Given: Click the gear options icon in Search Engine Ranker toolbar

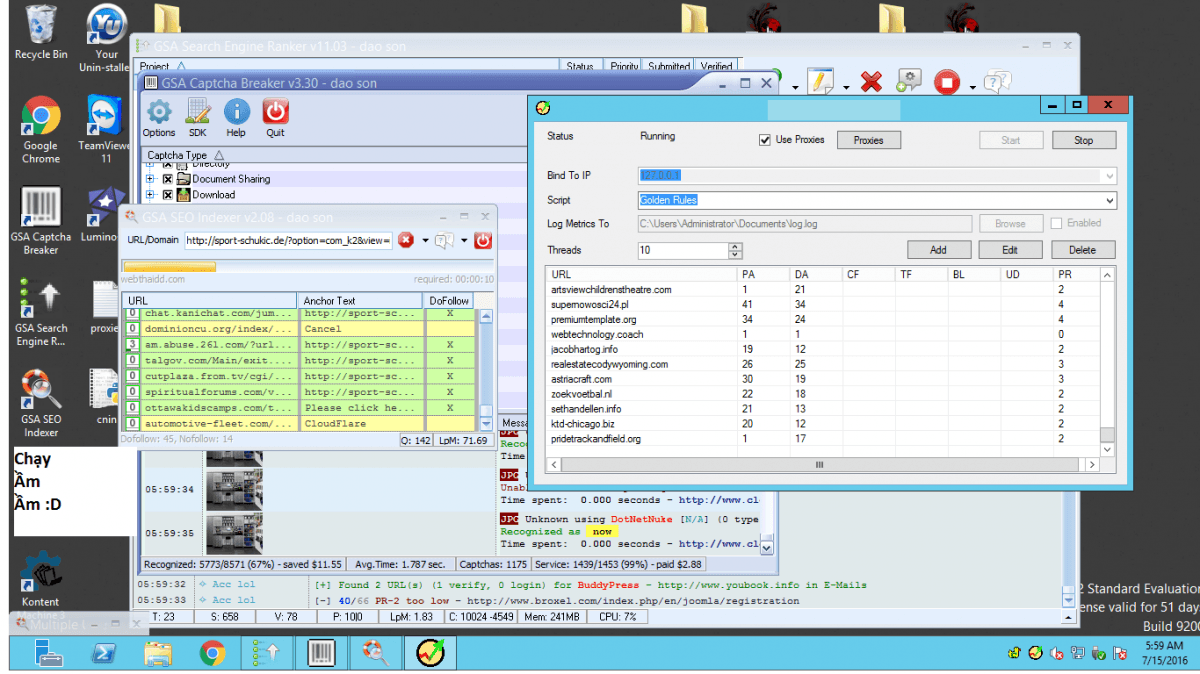Looking at the screenshot, I should point(908,82).
